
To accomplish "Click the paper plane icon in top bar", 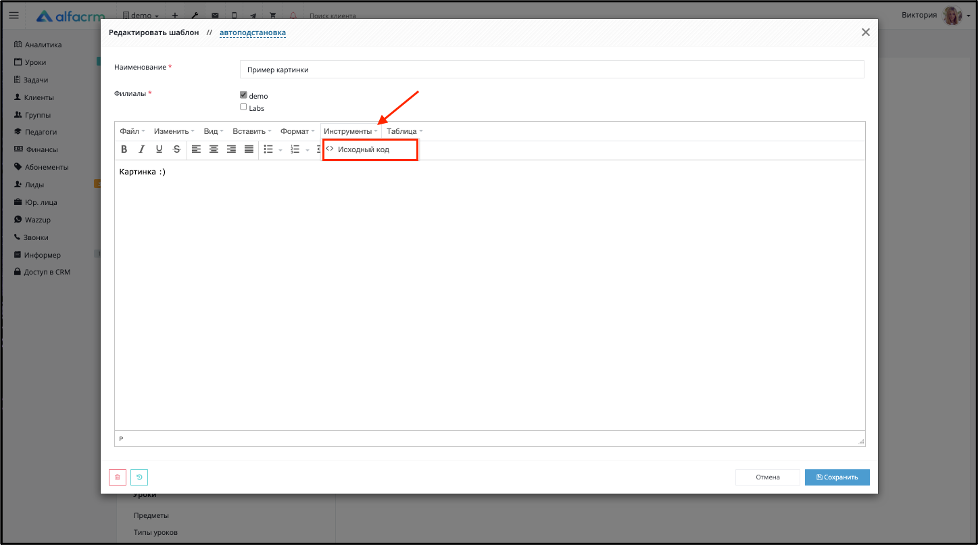I will [x=253, y=16].
